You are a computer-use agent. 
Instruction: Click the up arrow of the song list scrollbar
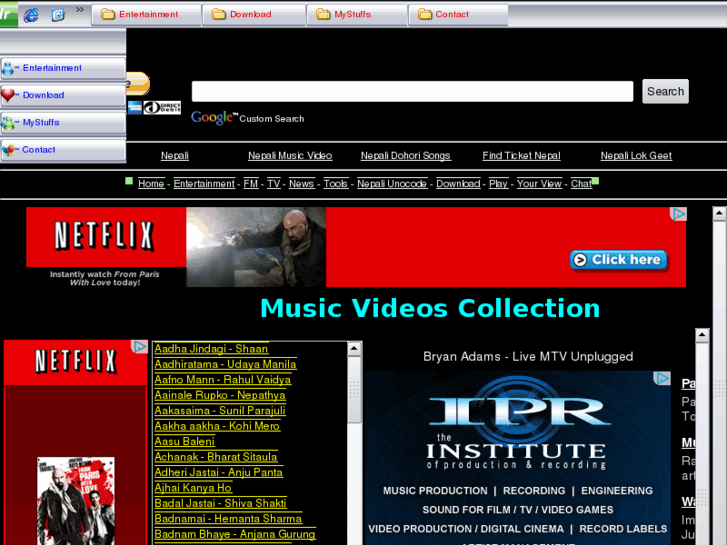(x=354, y=349)
